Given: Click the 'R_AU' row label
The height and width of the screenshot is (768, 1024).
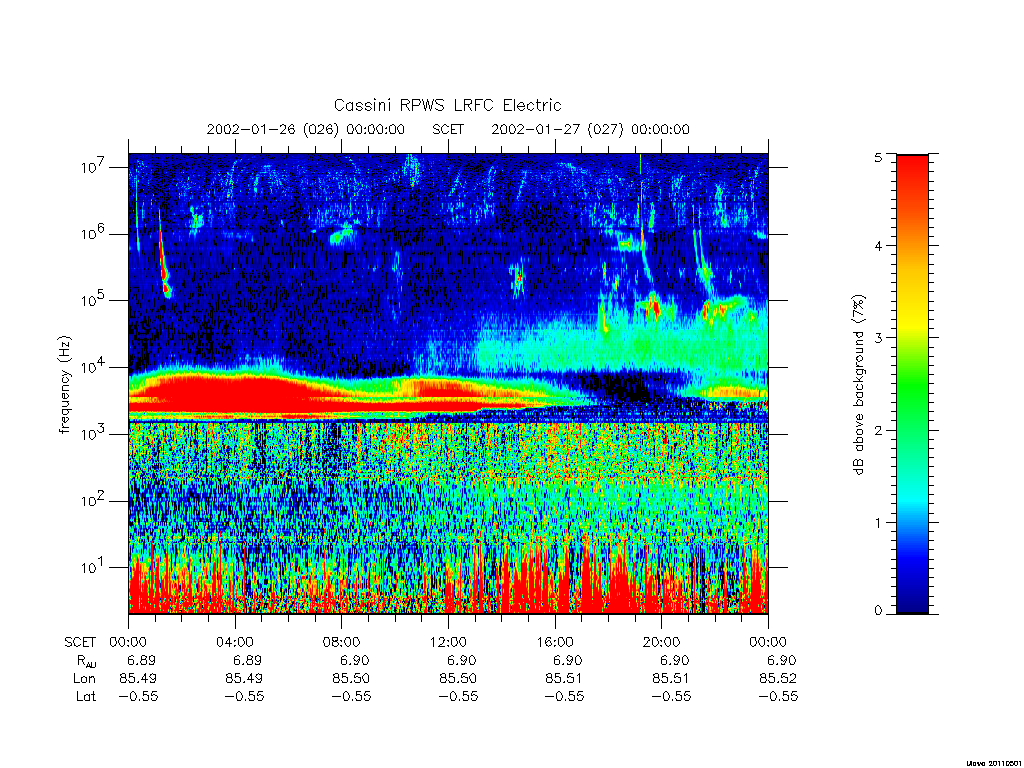Looking at the screenshot, I should pos(86,661).
